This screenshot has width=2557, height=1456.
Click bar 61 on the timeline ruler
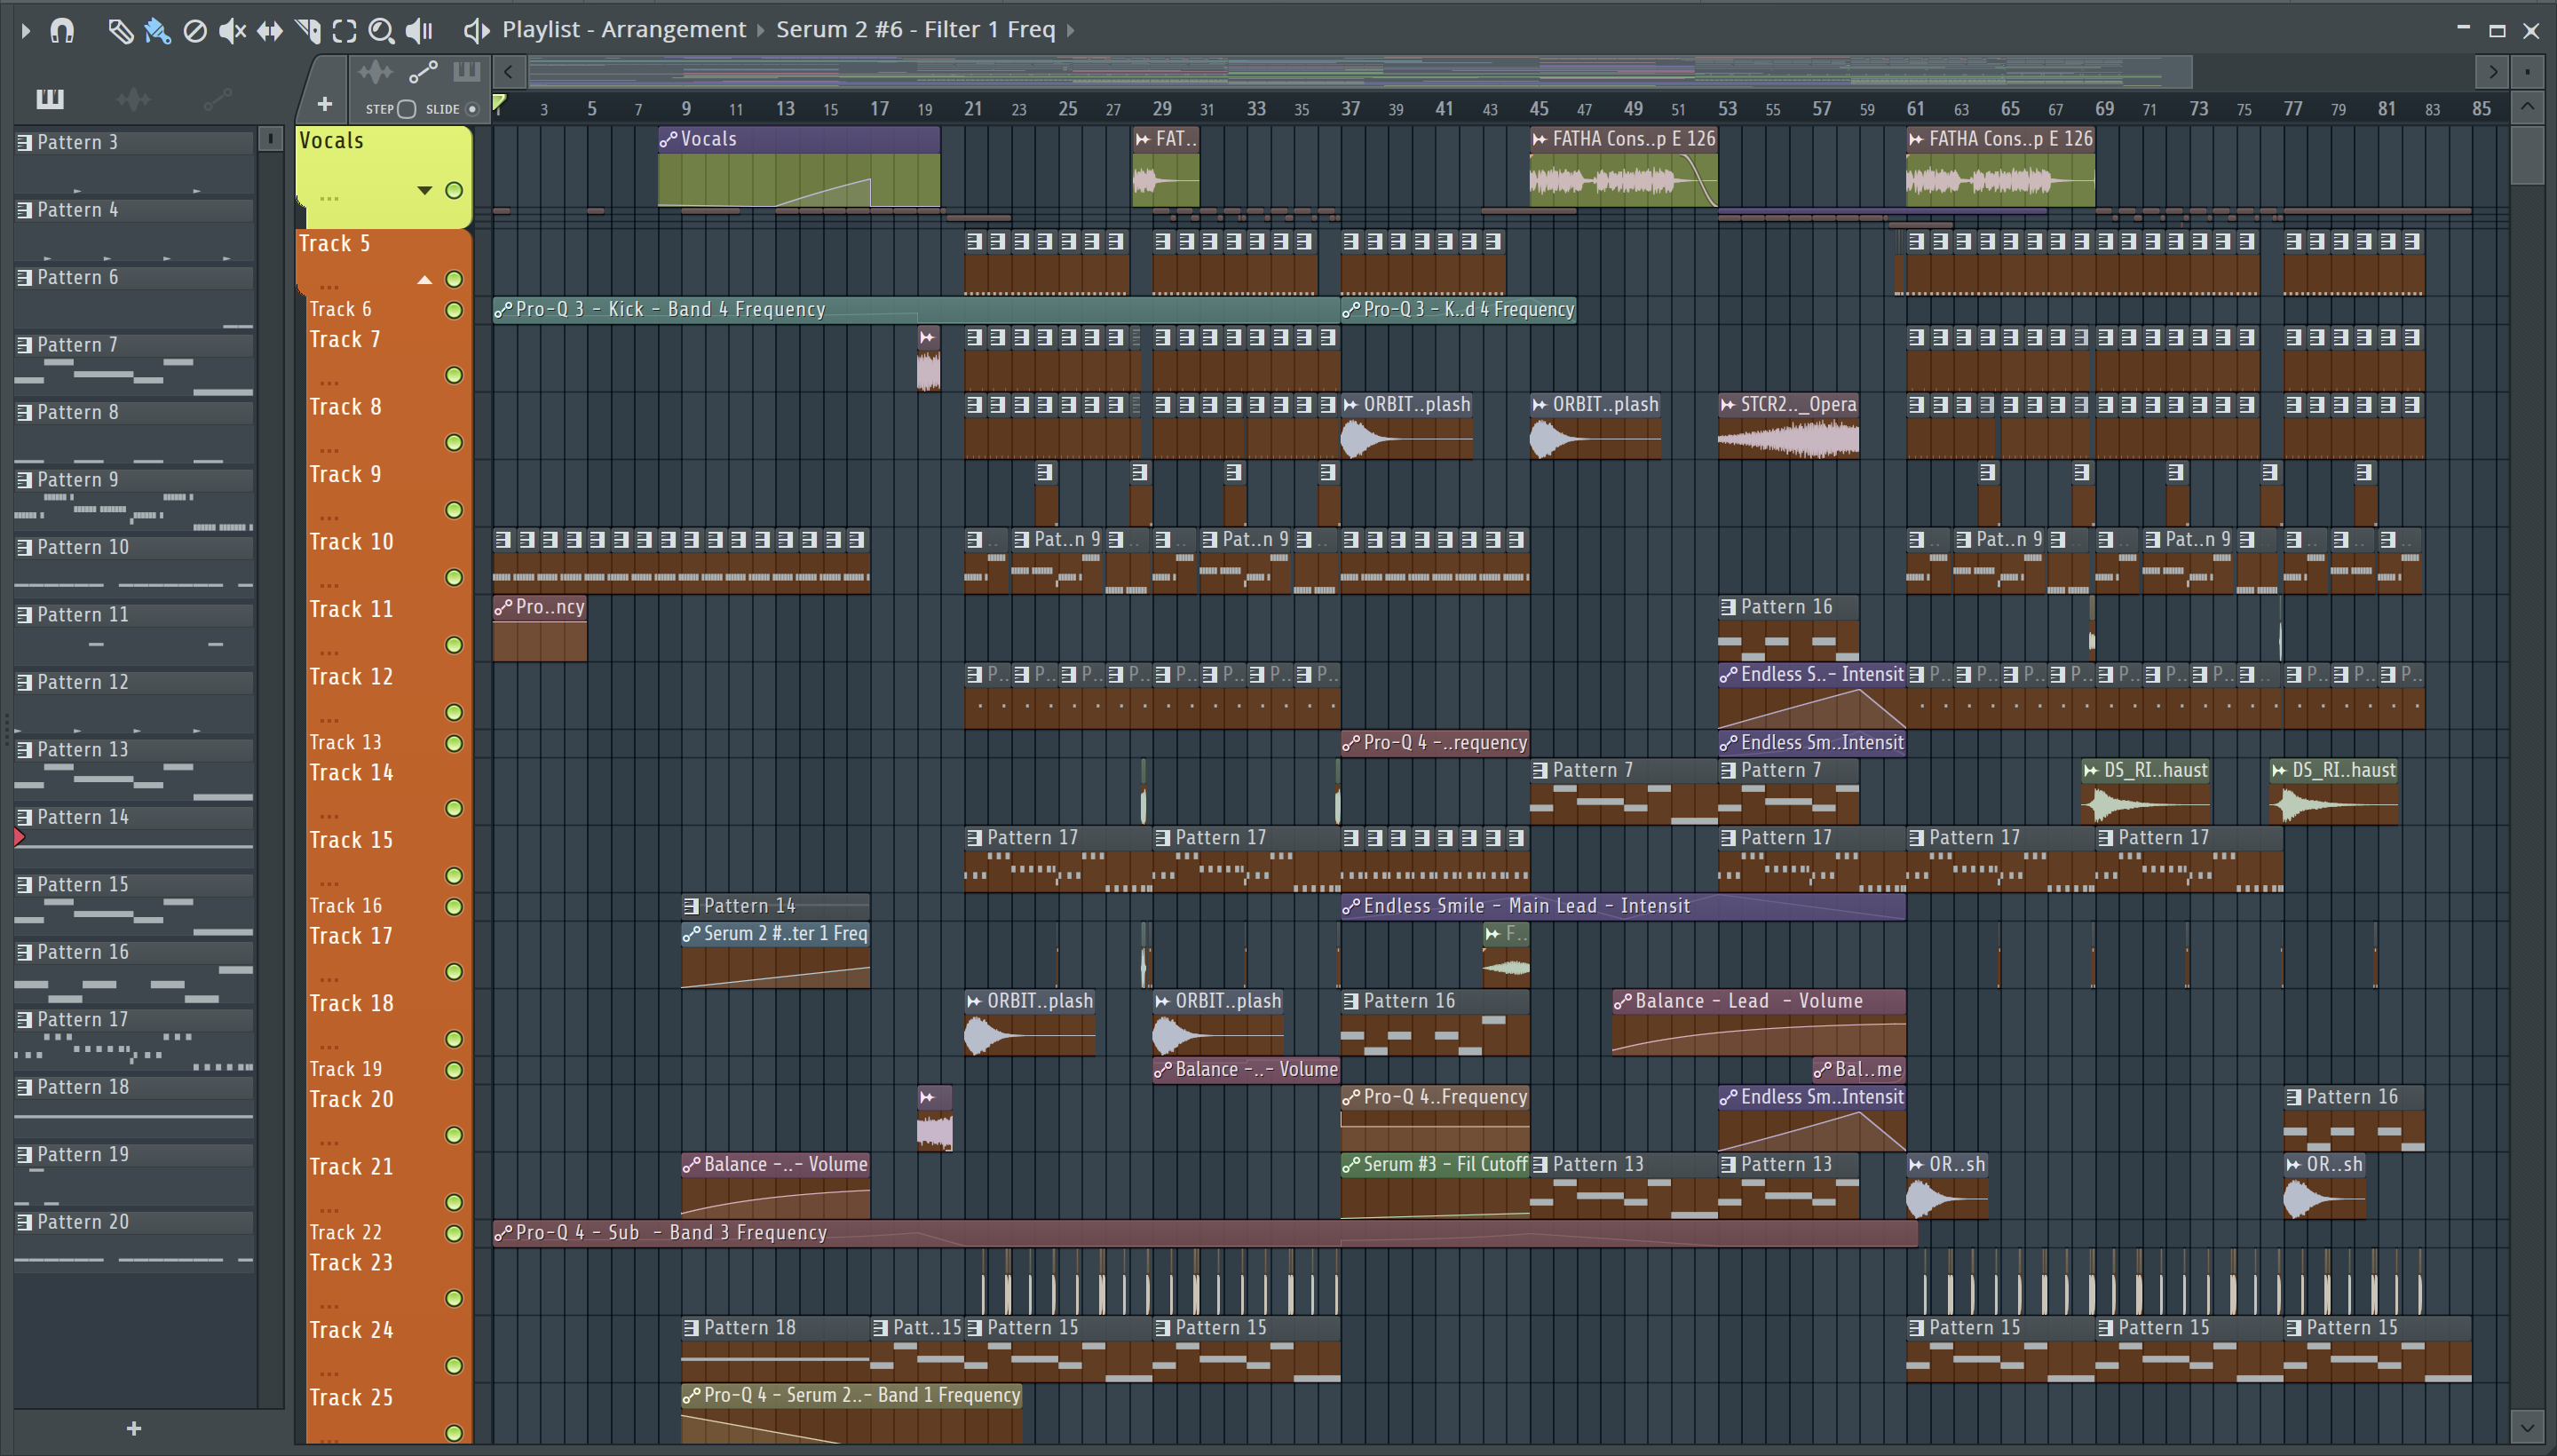pyautogui.click(x=1915, y=108)
